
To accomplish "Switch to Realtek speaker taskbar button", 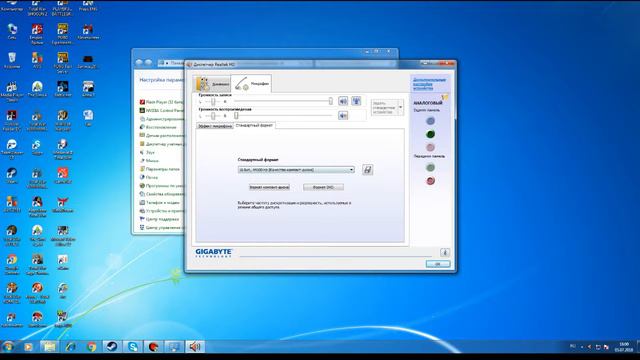I will (x=195, y=347).
